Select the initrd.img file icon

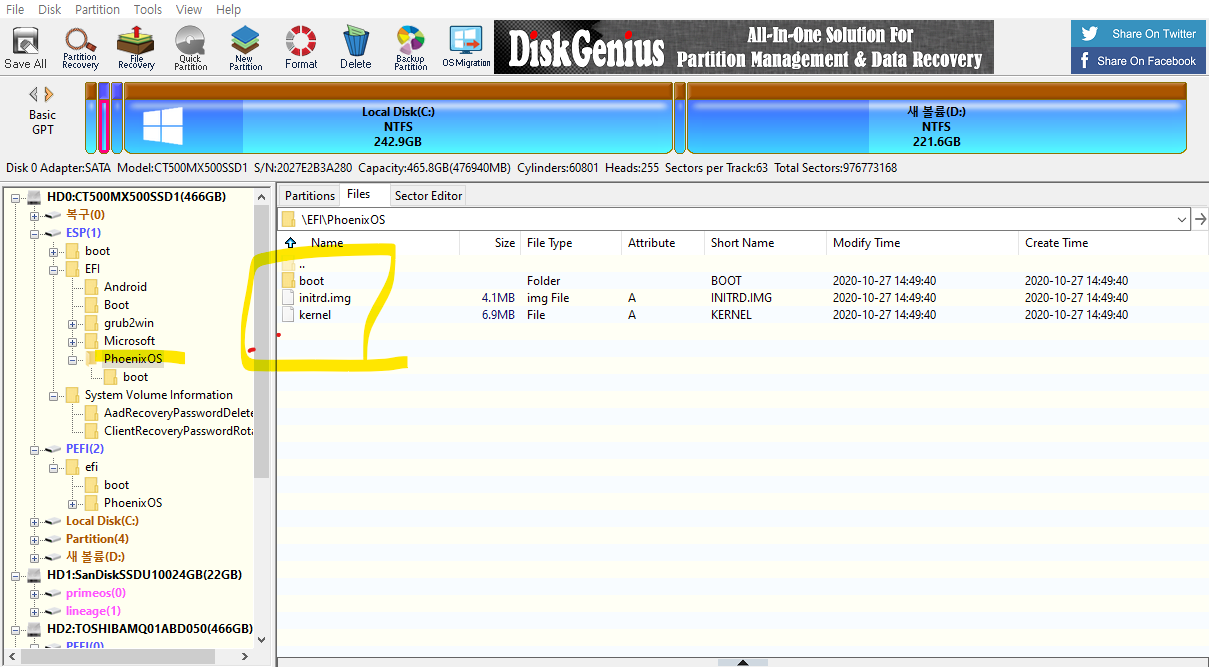289,297
